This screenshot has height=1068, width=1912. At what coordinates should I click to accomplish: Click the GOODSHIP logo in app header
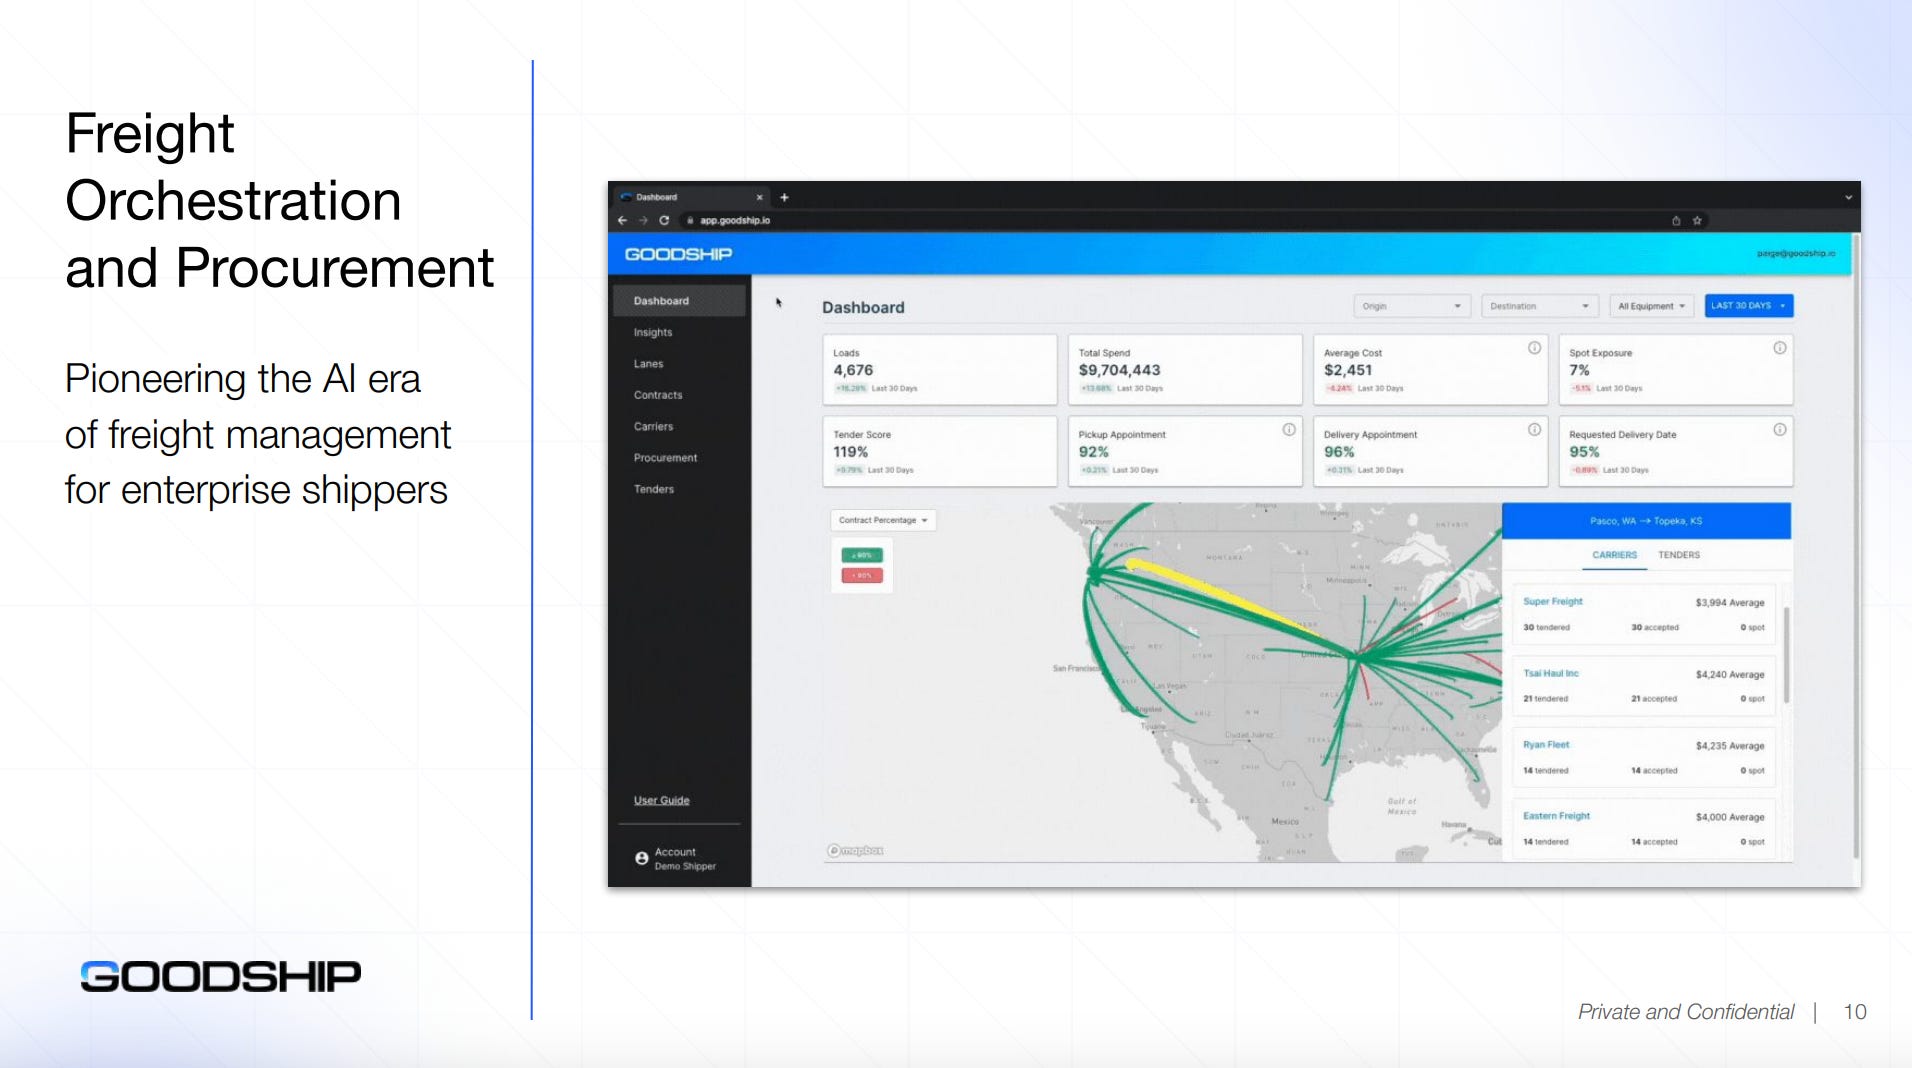[678, 254]
